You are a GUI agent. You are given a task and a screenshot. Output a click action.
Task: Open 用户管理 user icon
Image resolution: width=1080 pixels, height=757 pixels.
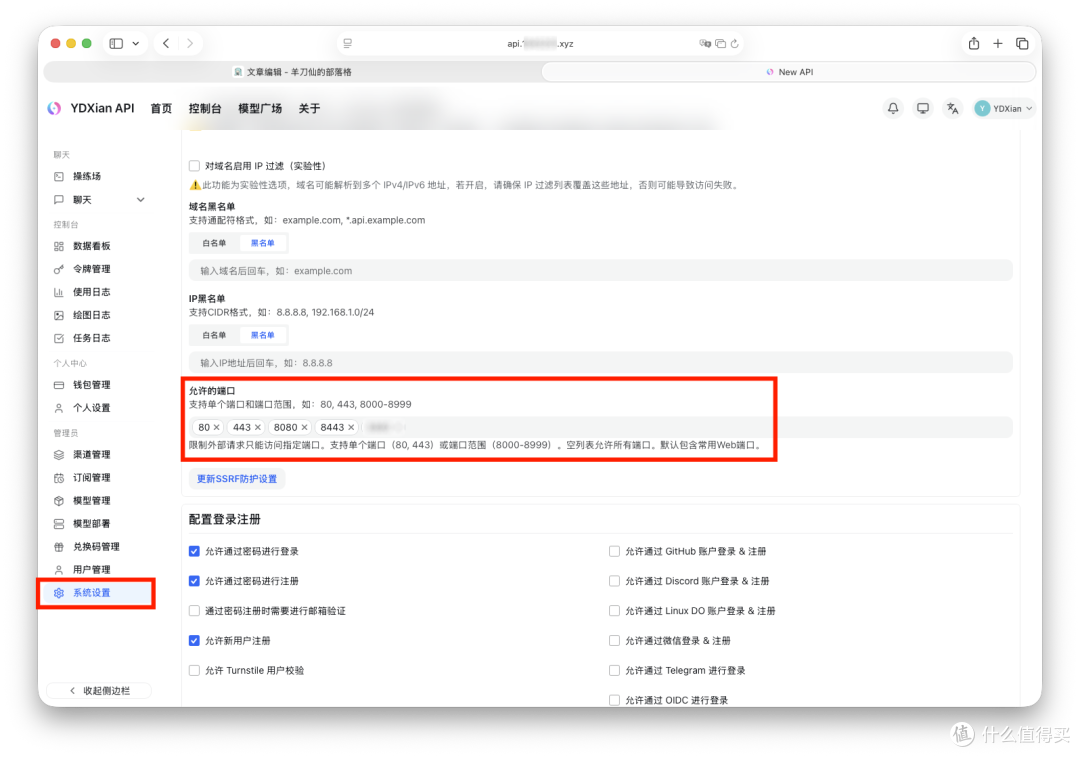[59, 570]
